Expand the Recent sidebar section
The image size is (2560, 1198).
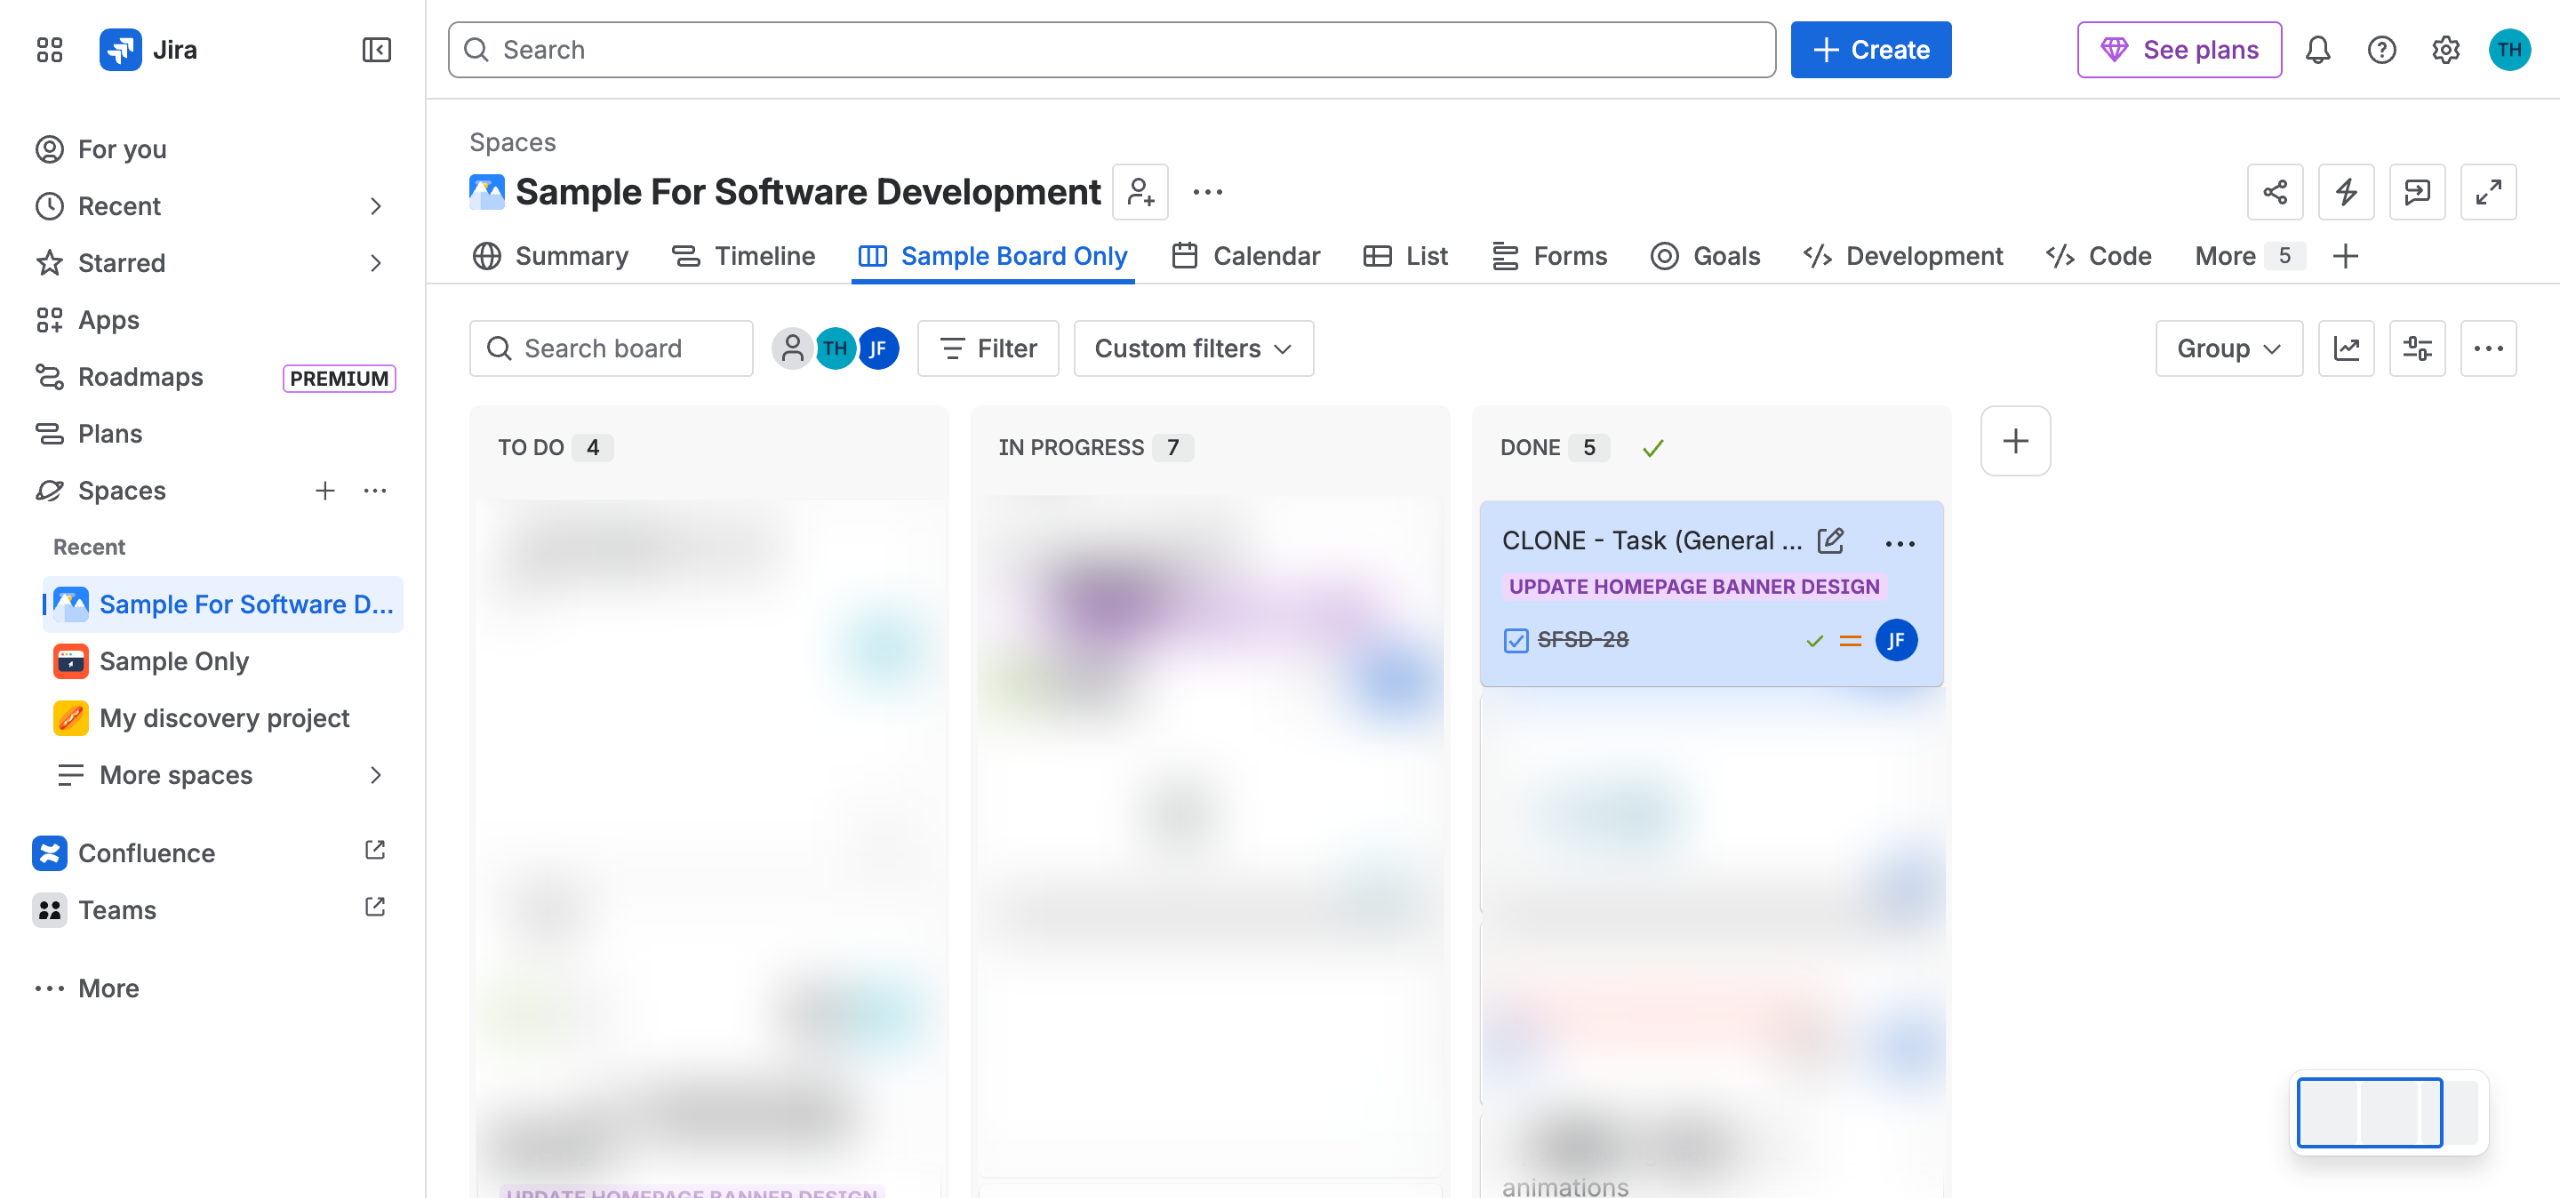pyautogui.click(x=376, y=206)
